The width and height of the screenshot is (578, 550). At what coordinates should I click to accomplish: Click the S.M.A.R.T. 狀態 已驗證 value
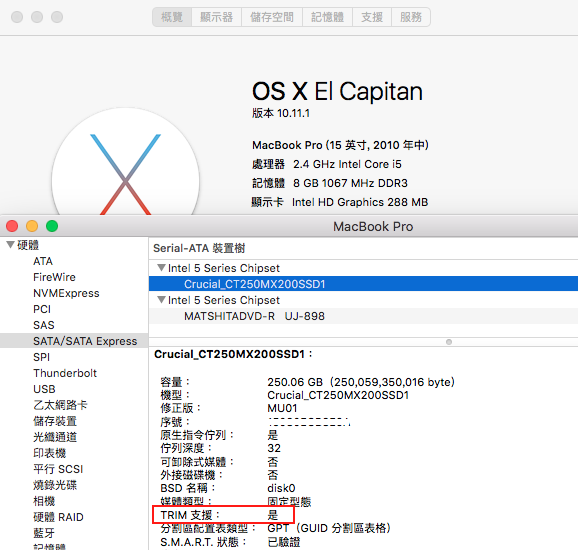point(283,542)
